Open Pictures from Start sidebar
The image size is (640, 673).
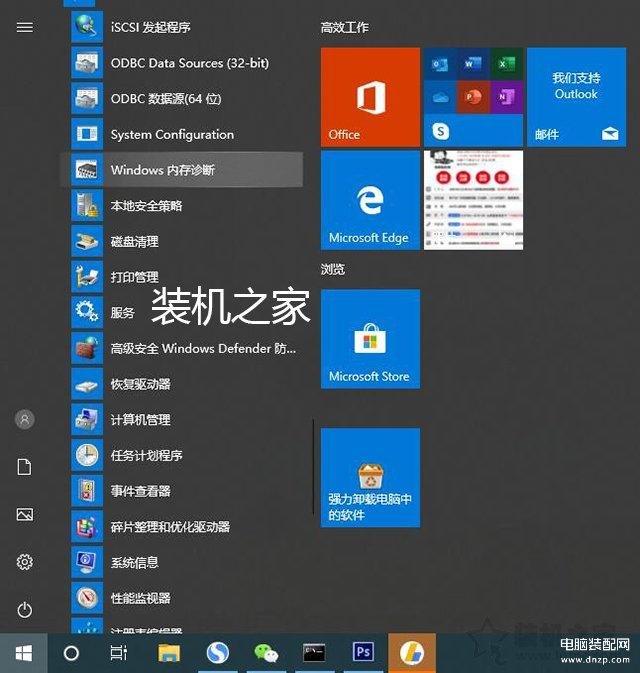coord(24,514)
